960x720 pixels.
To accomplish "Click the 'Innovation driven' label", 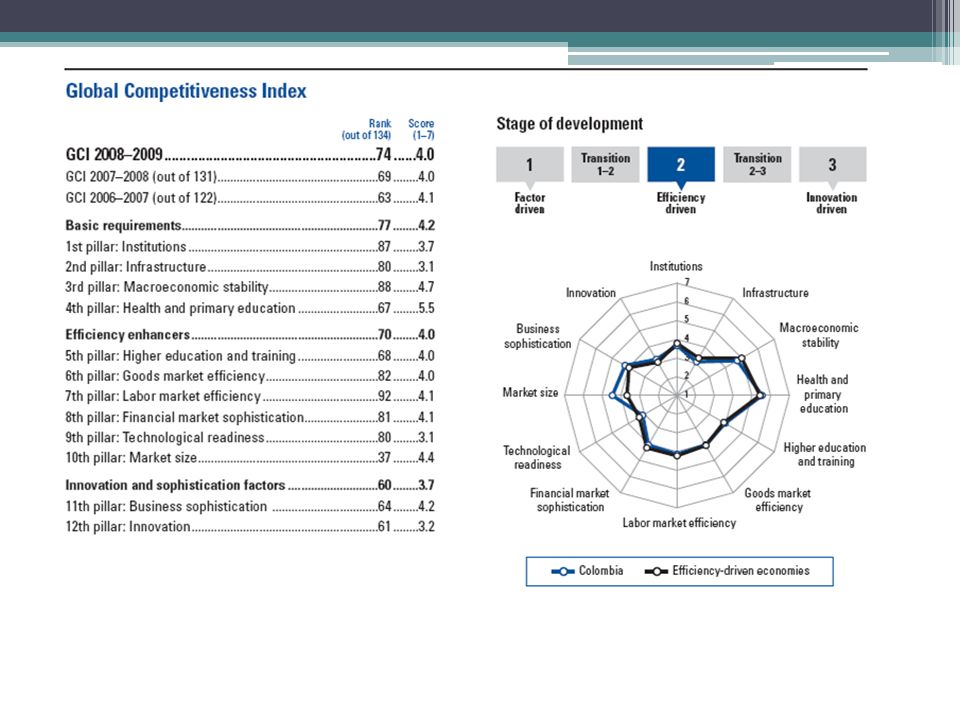I will (831, 203).
